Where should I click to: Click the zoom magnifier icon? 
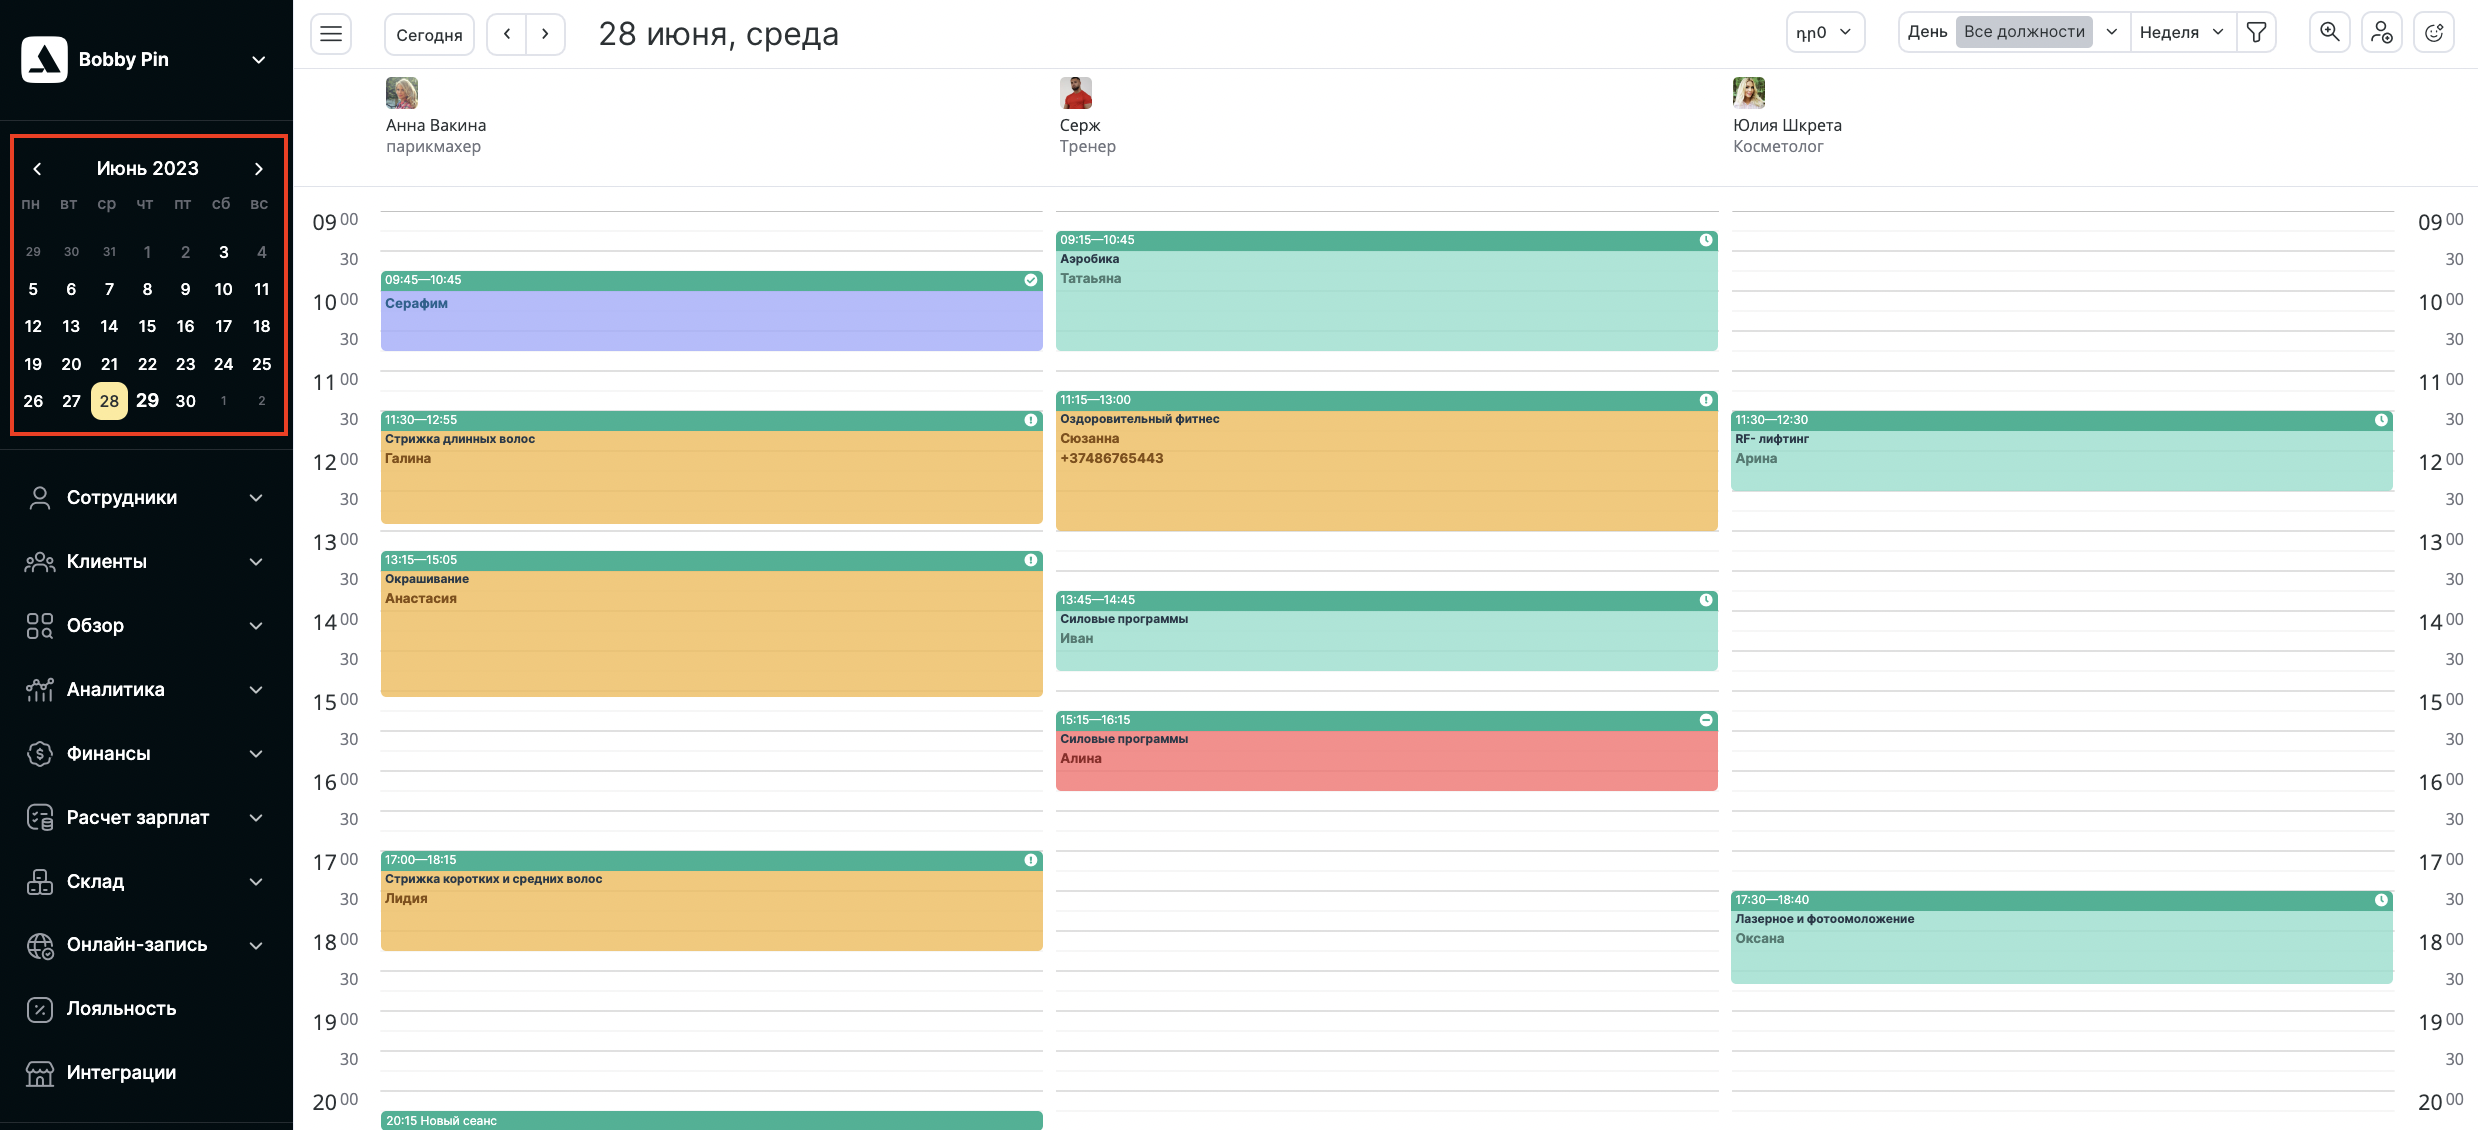point(2329,33)
